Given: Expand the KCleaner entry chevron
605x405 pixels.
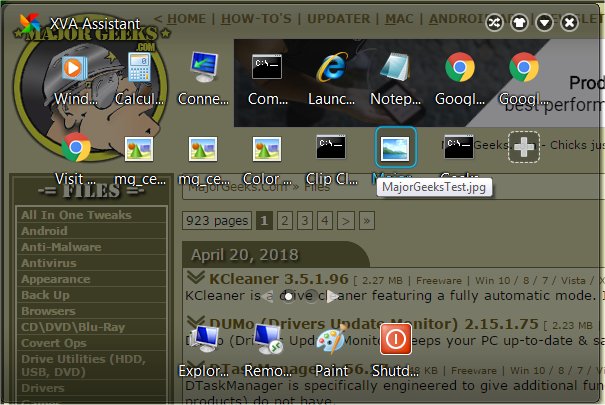Looking at the screenshot, I should coord(195,277).
